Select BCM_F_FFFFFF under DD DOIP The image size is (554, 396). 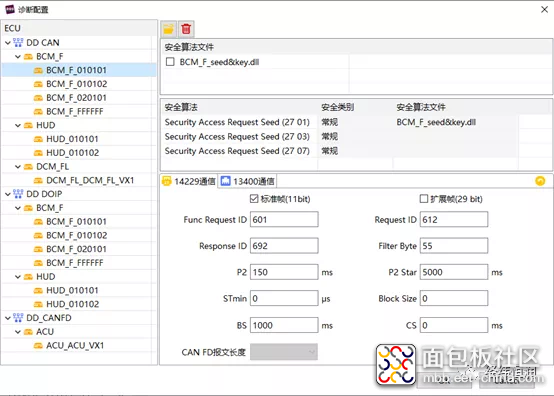[75, 263]
